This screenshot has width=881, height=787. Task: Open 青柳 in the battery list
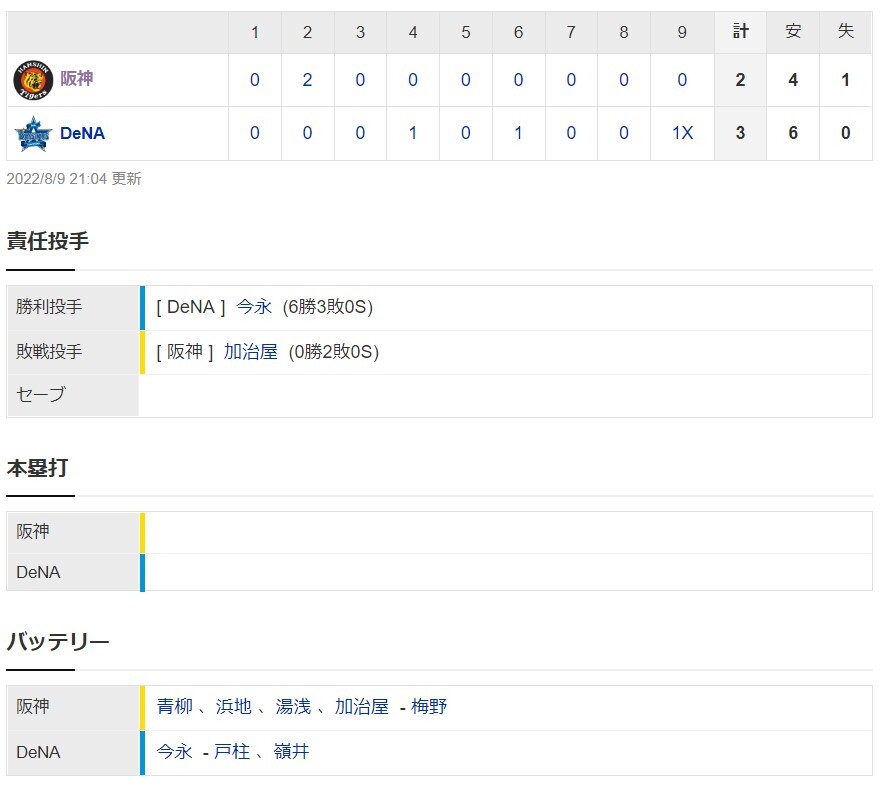pyautogui.click(x=175, y=706)
